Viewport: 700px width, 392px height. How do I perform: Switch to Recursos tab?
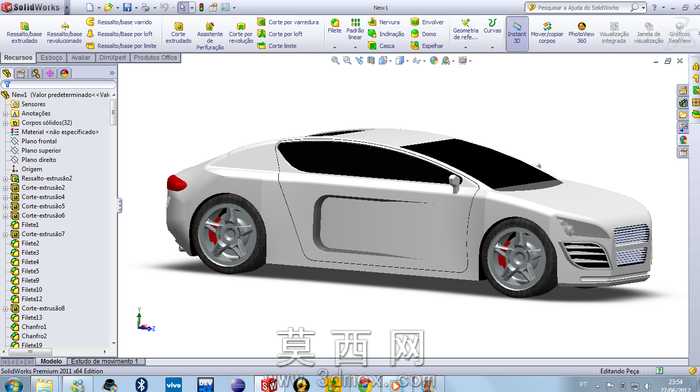(18, 58)
